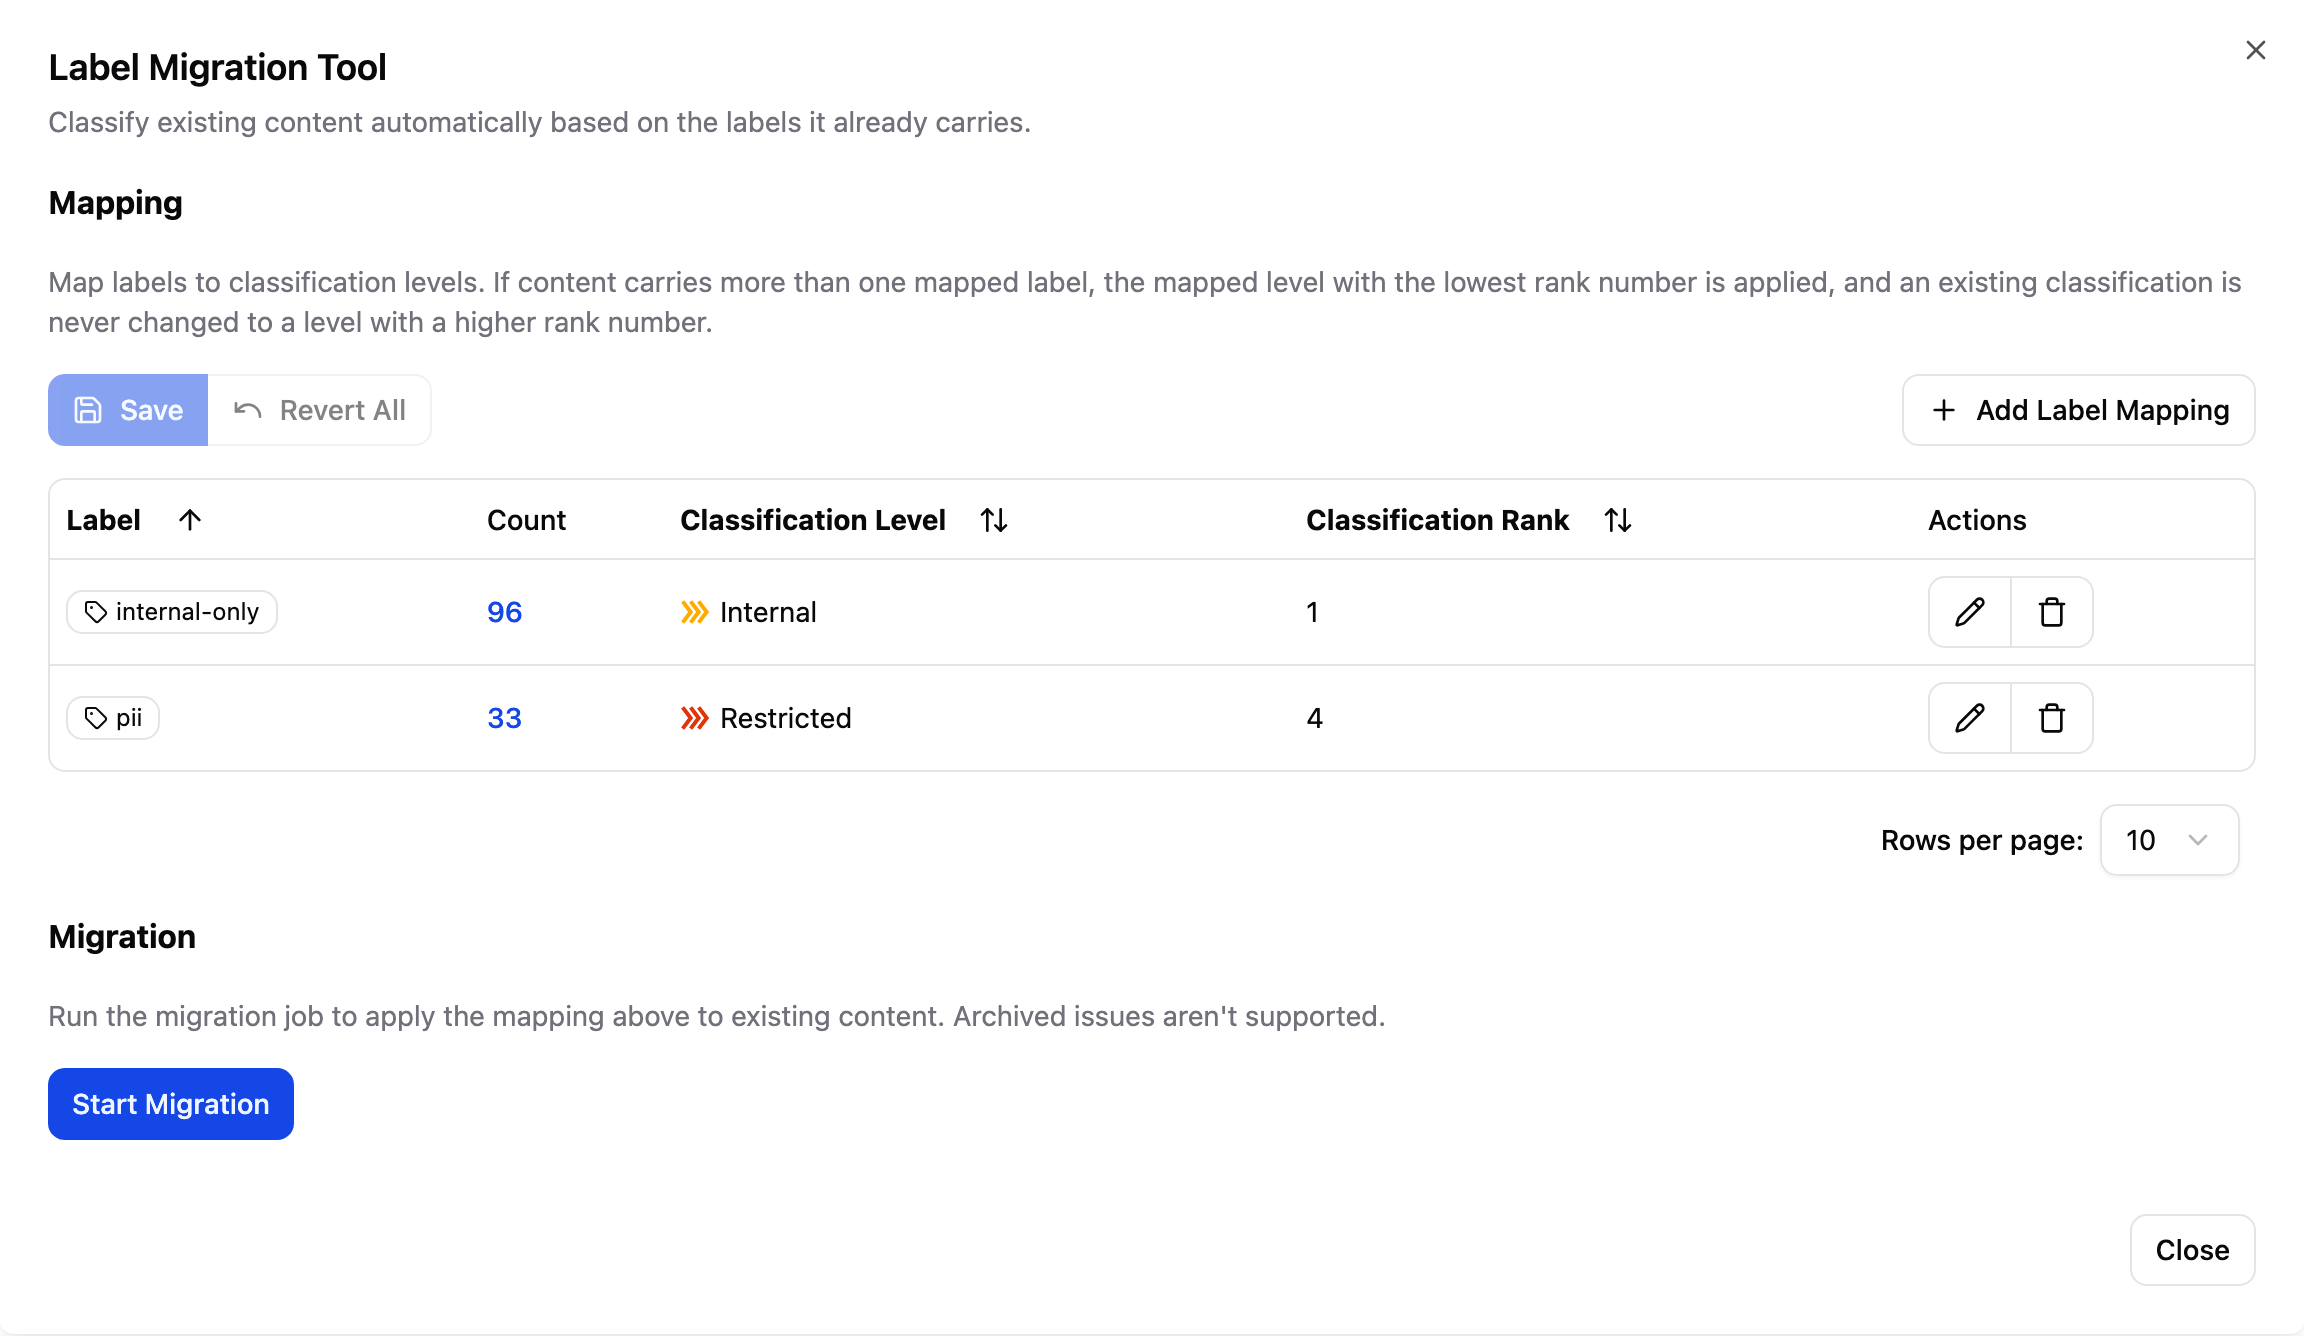Viewport: 2304px width, 1336px height.
Task: Click the bottom Close button
Action: [2192, 1250]
